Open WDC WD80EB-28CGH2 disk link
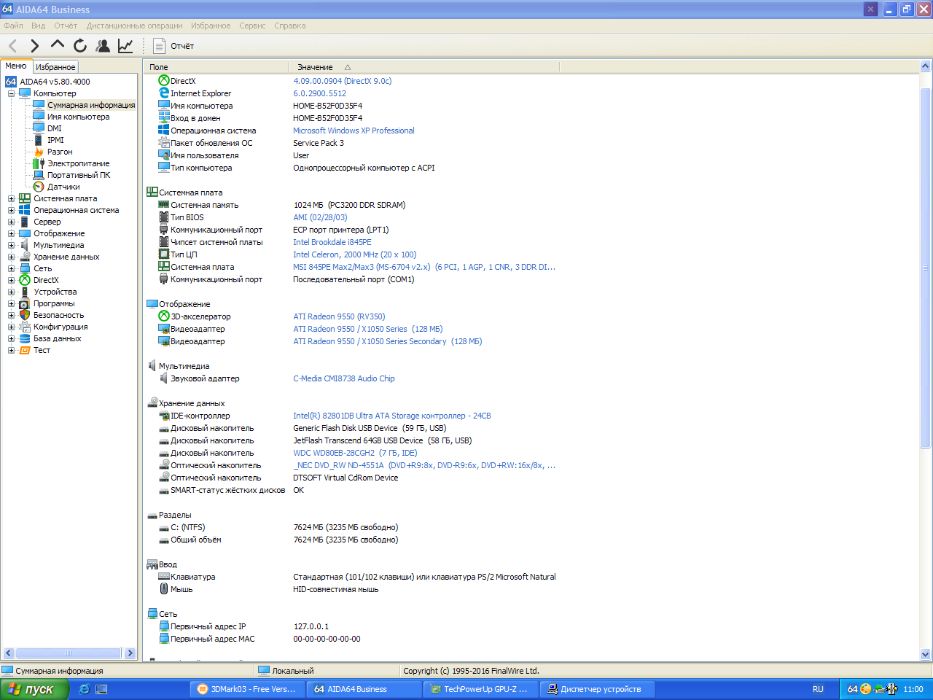The height and width of the screenshot is (700, 933). [x=355, y=453]
